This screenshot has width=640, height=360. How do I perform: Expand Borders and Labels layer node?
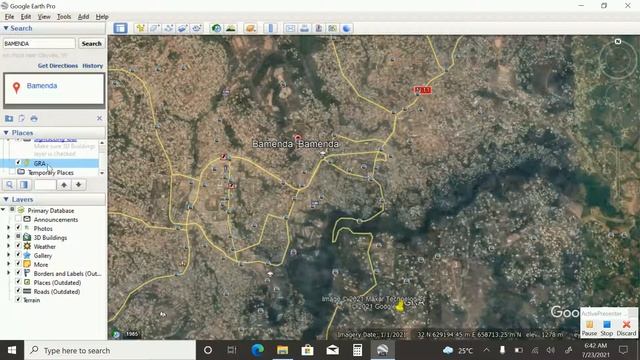(9, 273)
